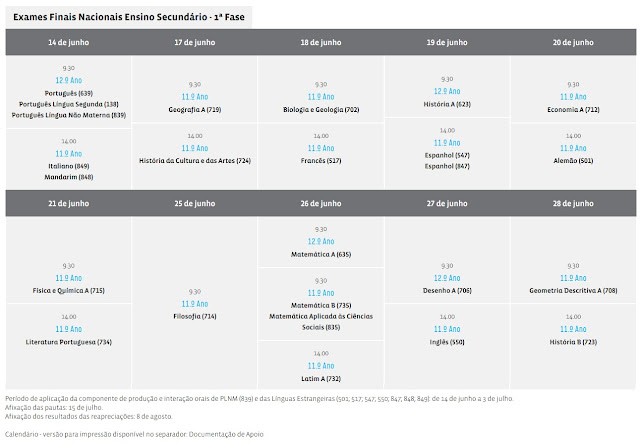Click the 18 de junho header
The image size is (640, 444).
[x=320, y=43]
